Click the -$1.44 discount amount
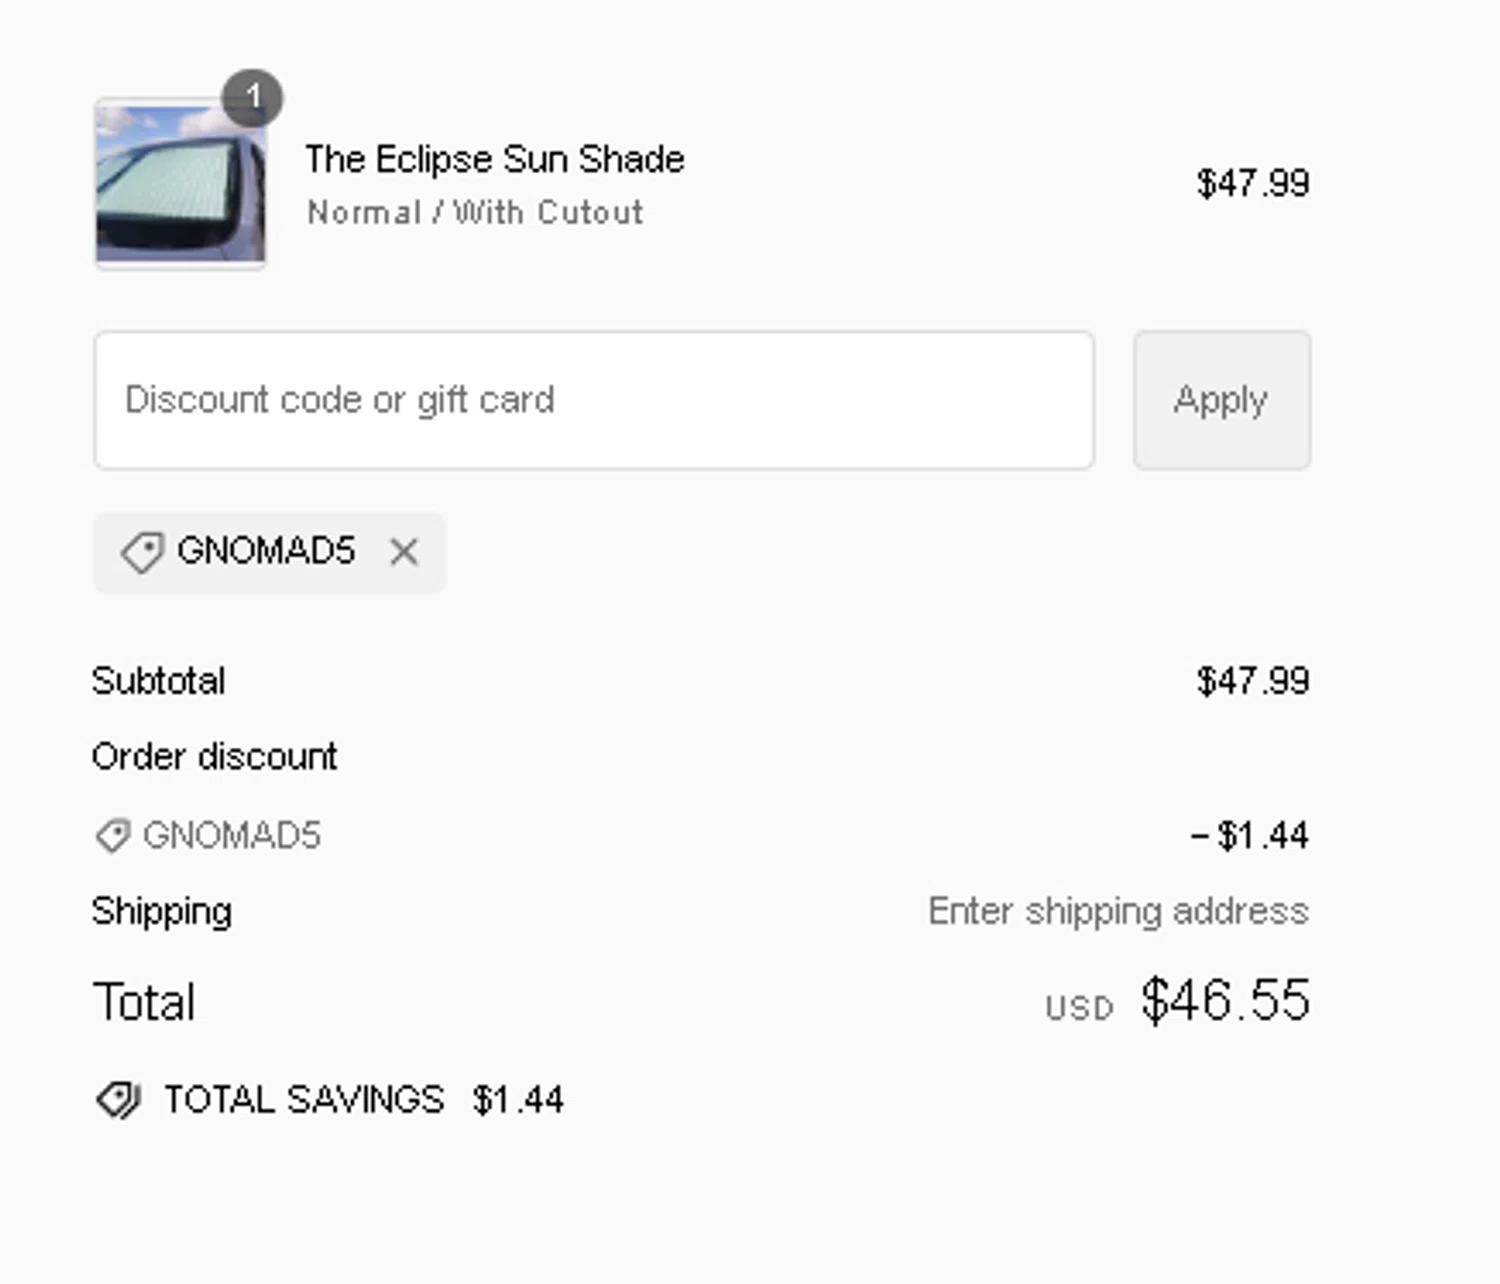 coord(1250,835)
